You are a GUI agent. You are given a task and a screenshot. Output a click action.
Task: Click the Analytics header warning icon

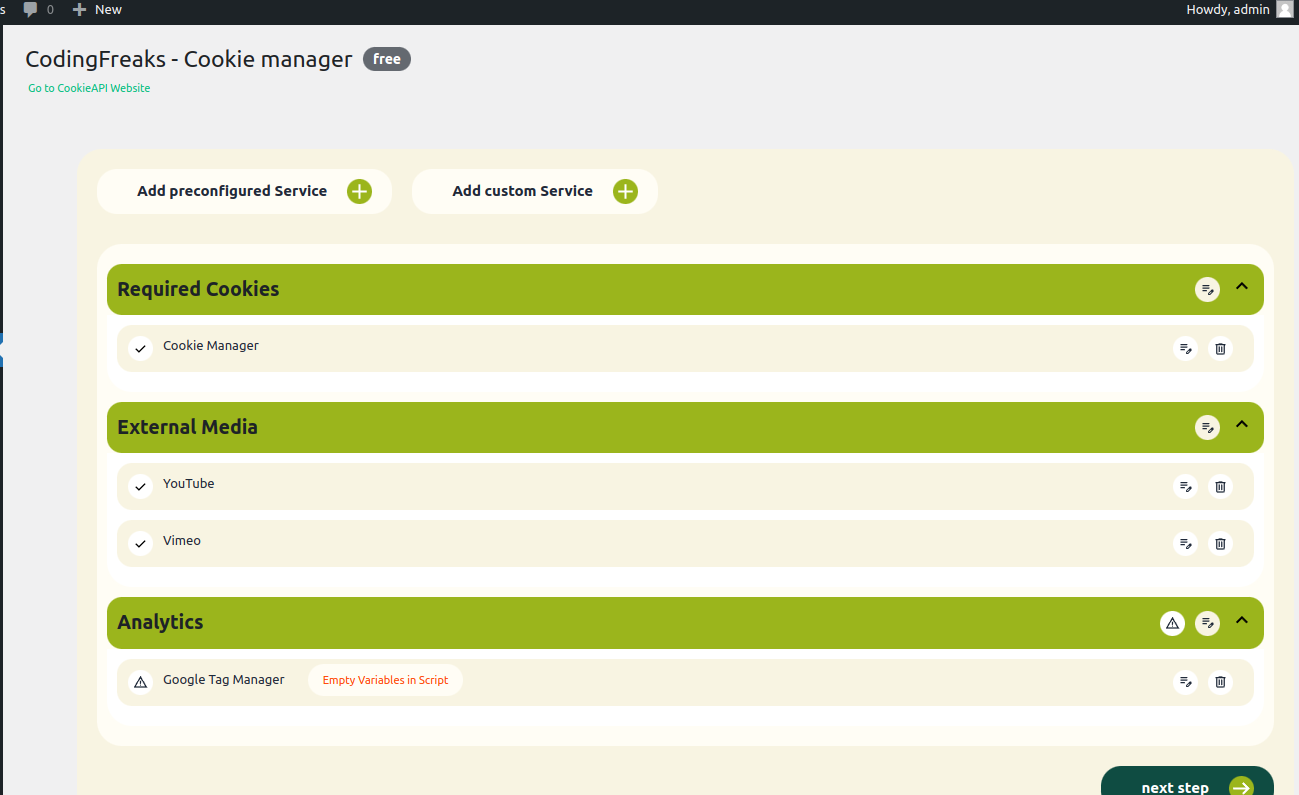tap(1173, 624)
